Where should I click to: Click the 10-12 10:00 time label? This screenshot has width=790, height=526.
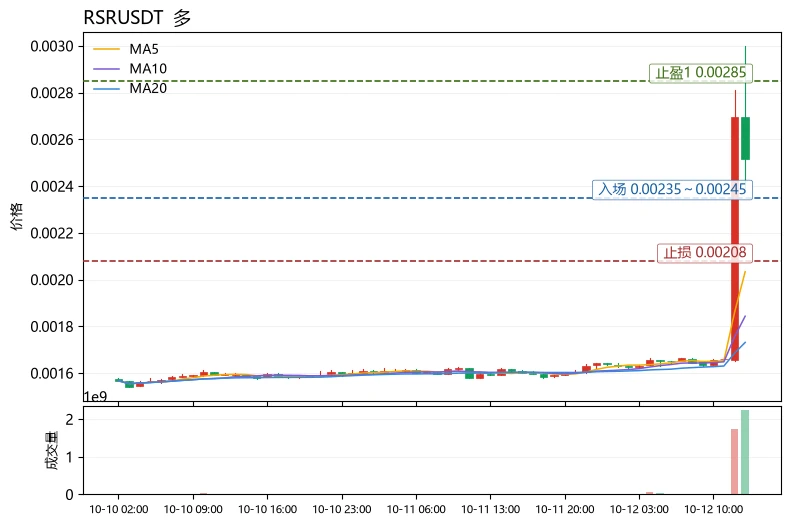click(713, 509)
